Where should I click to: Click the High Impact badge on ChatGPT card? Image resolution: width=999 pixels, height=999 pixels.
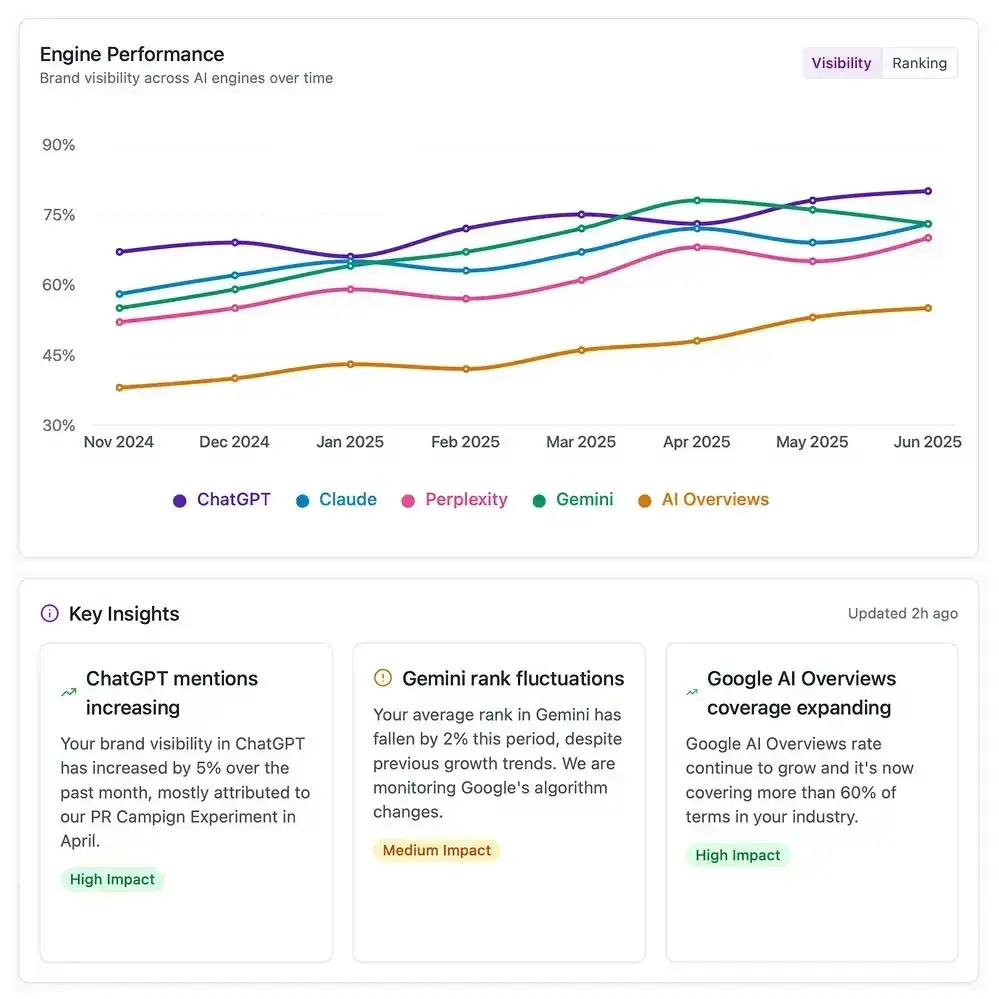tap(112, 879)
